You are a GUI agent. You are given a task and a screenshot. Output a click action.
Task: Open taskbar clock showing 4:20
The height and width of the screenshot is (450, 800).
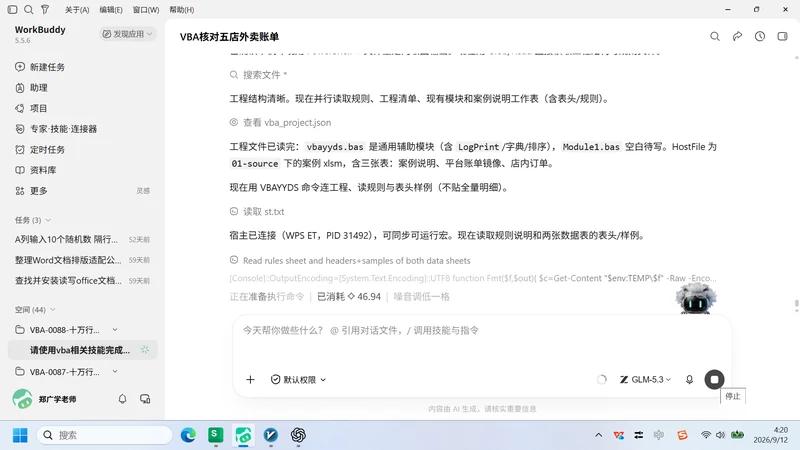click(x=771, y=435)
